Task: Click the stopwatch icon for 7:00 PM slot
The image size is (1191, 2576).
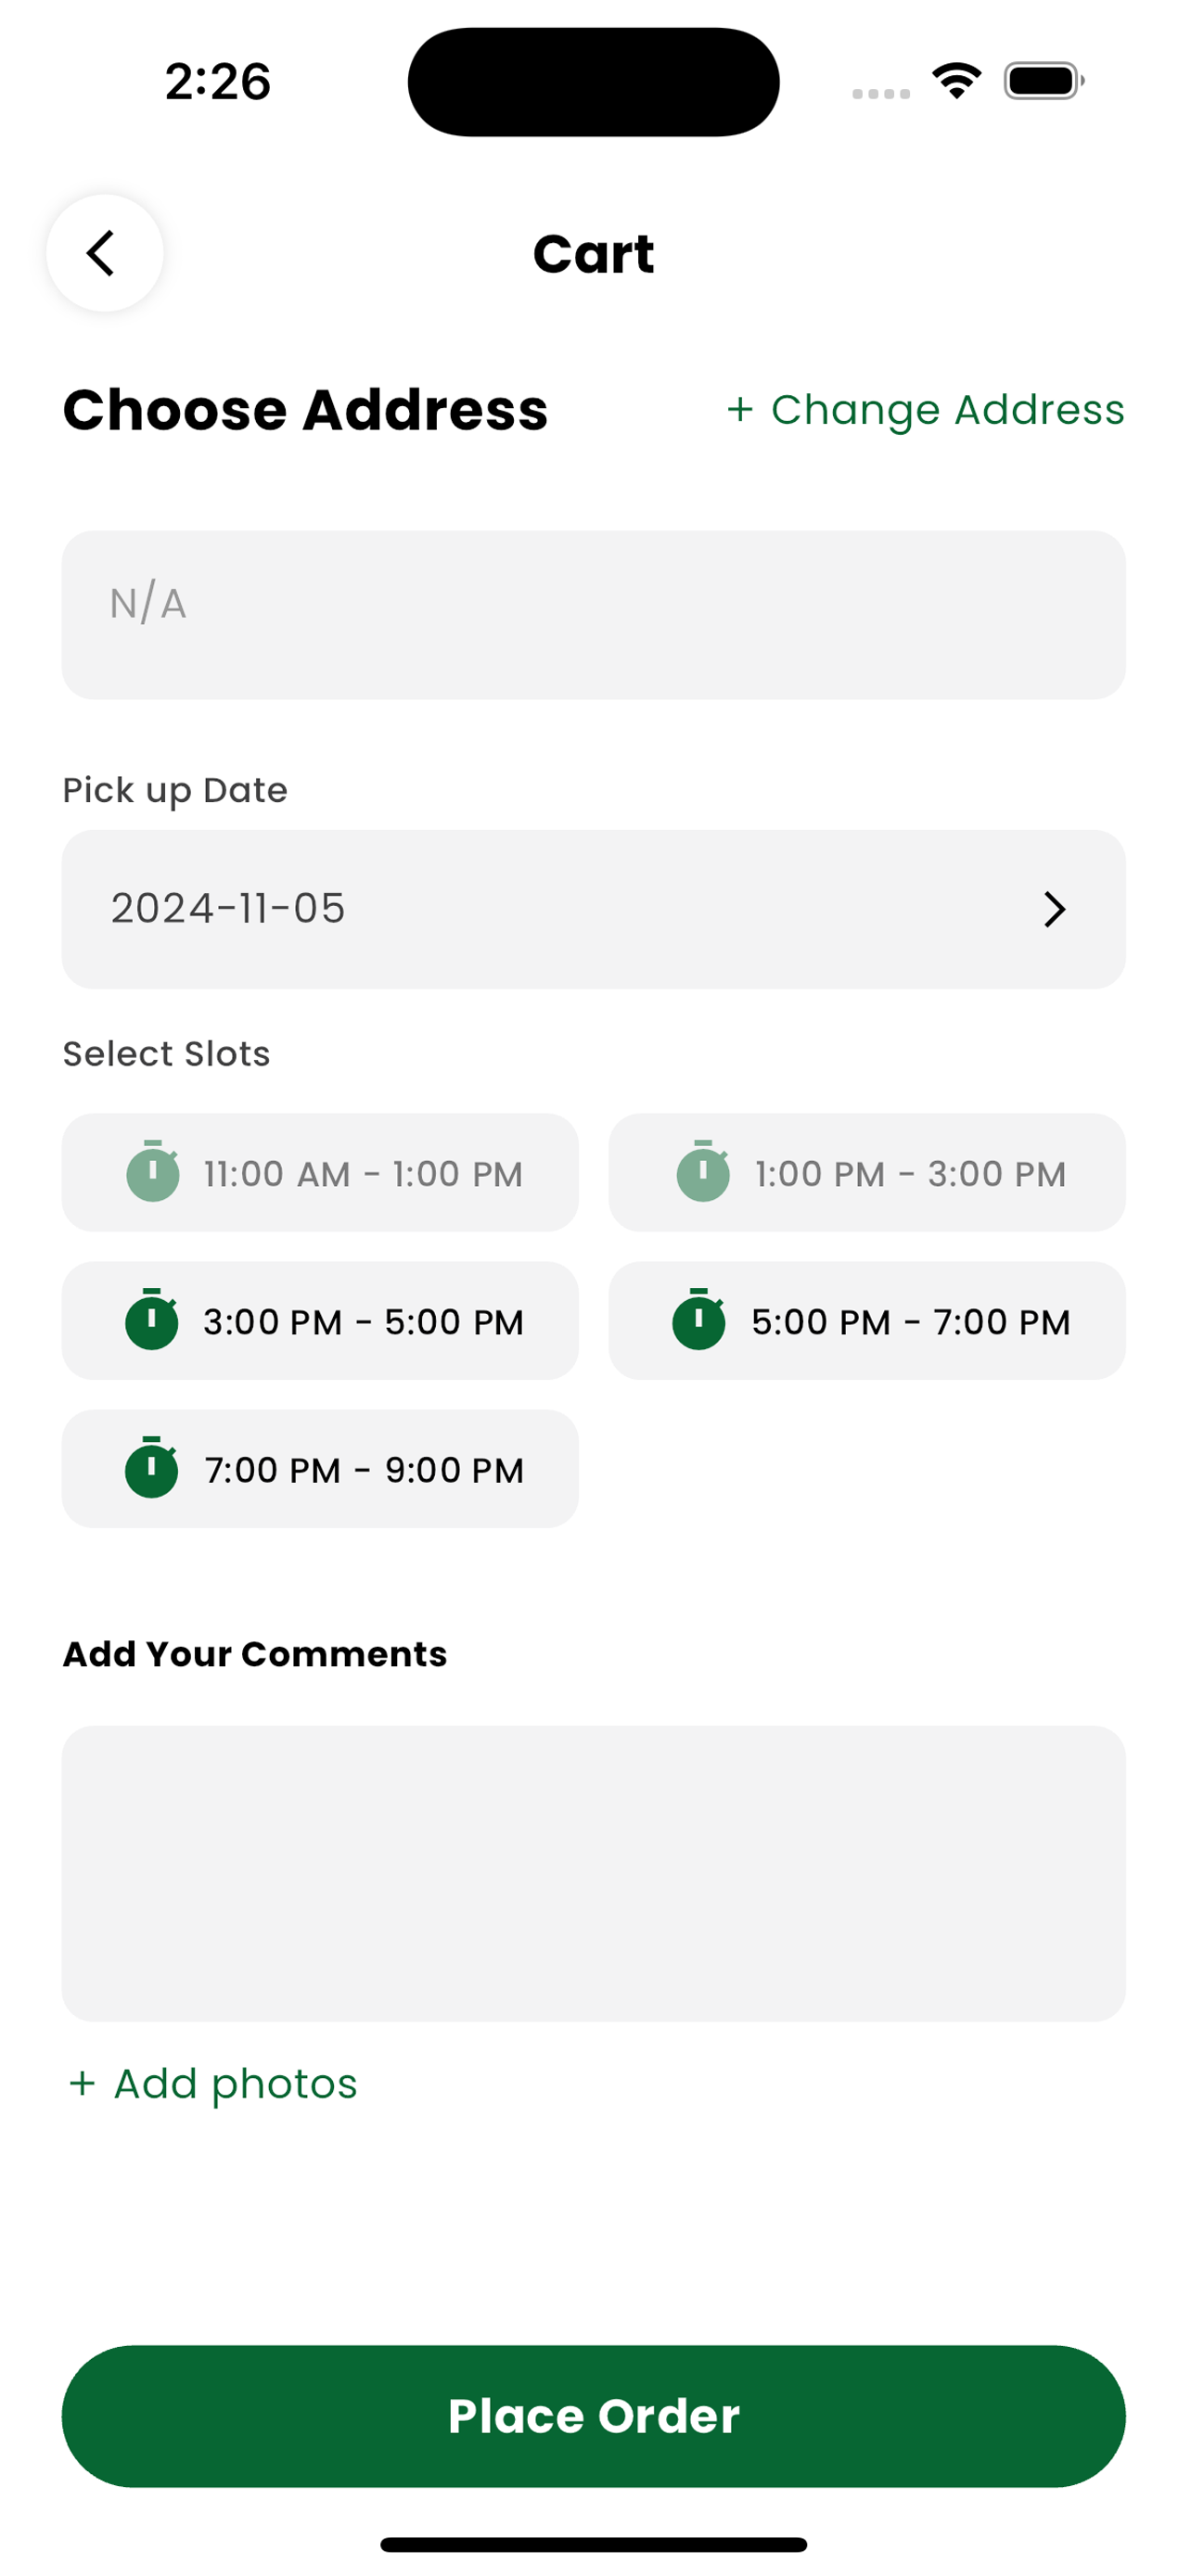Action: [x=152, y=1468]
